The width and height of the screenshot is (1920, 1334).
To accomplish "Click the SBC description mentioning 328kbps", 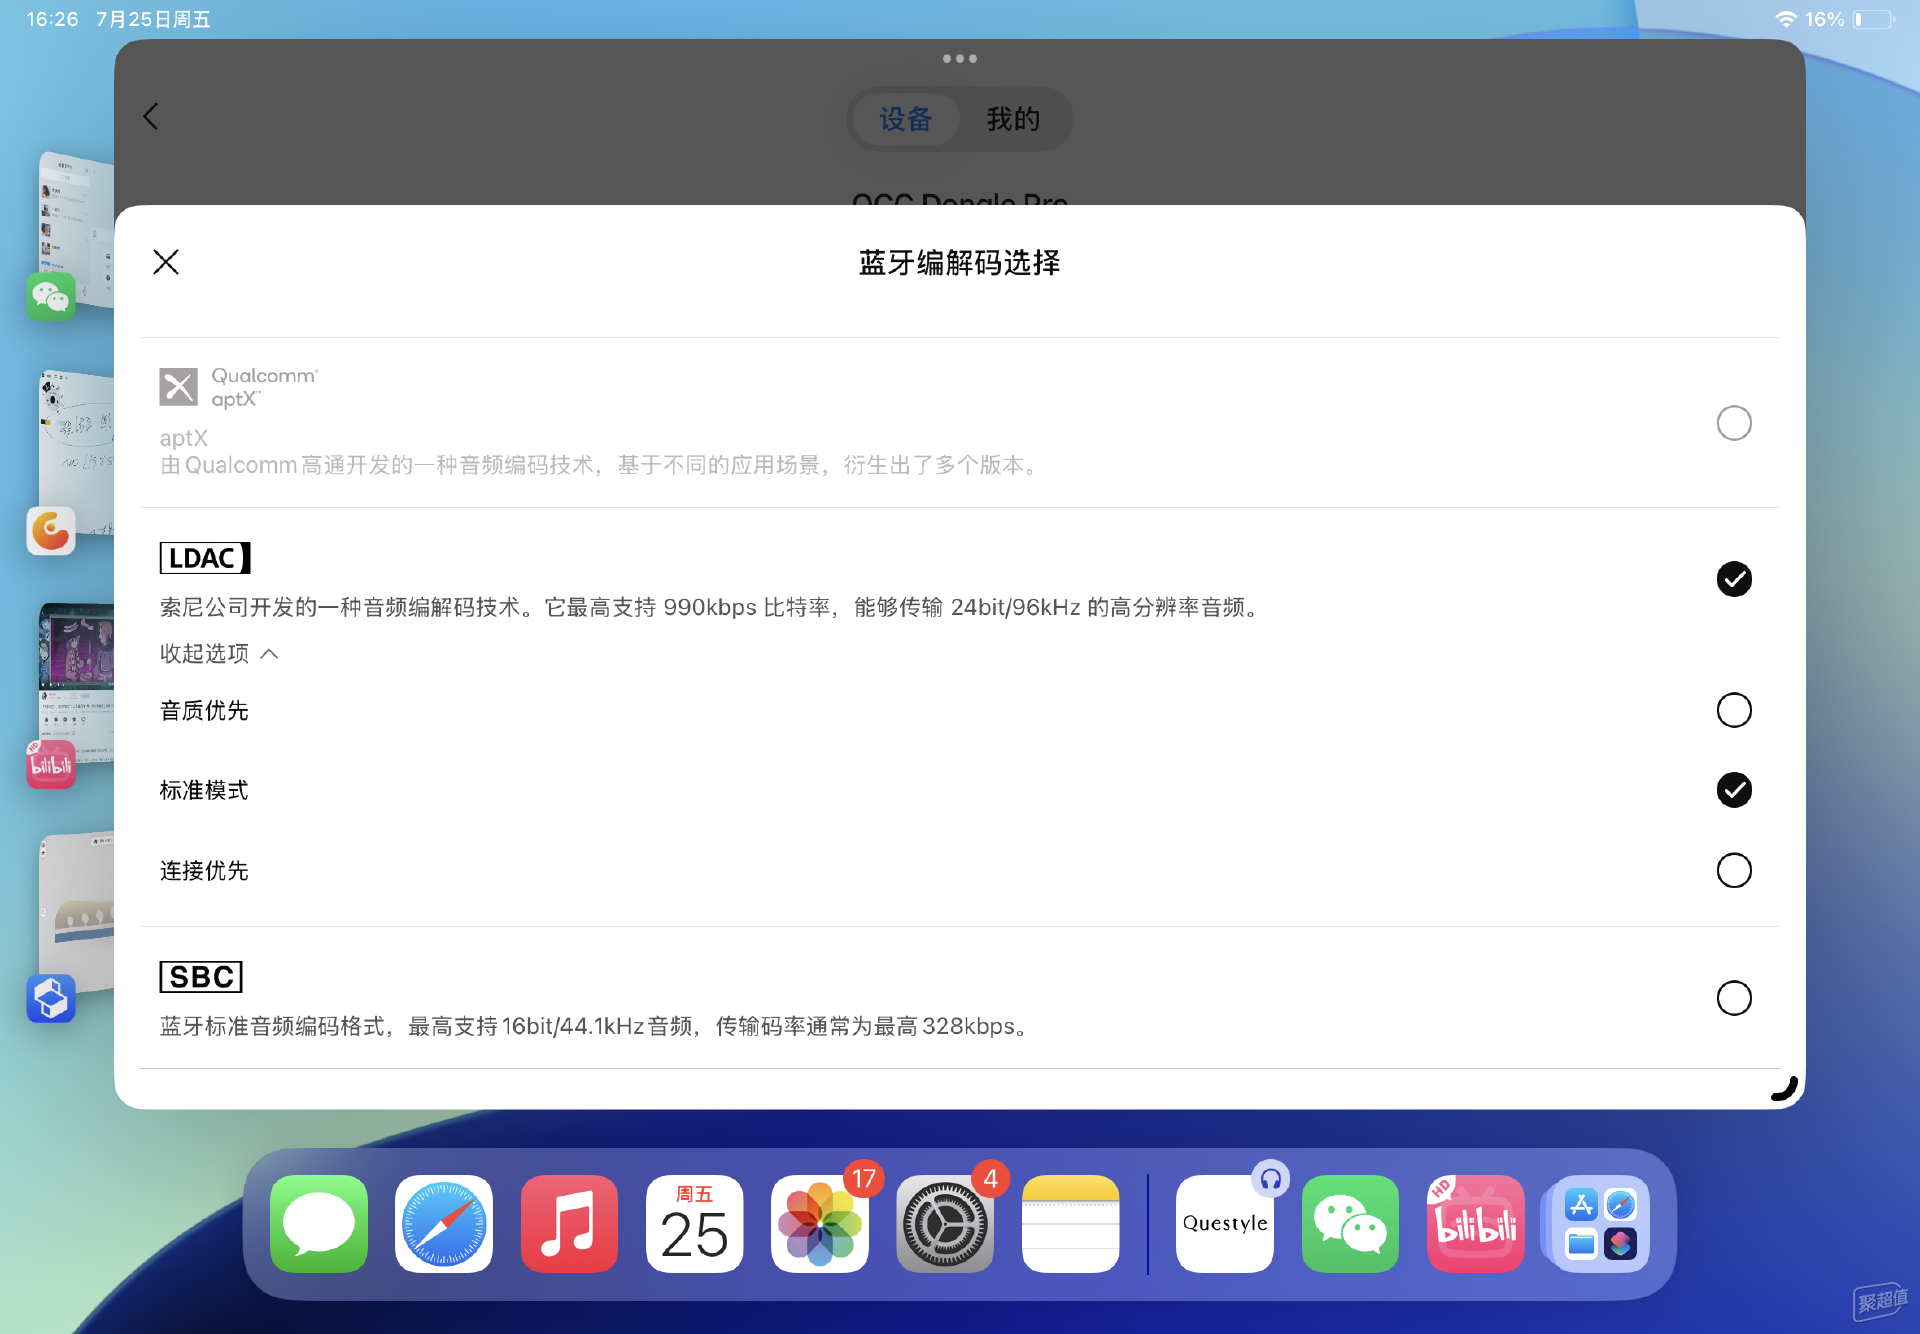I will (x=596, y=1026).
